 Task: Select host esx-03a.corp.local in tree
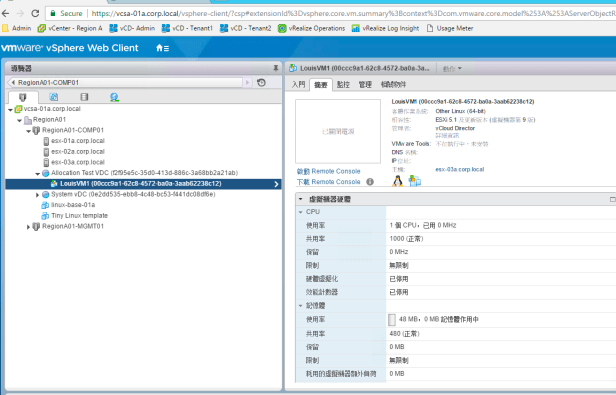78,162
